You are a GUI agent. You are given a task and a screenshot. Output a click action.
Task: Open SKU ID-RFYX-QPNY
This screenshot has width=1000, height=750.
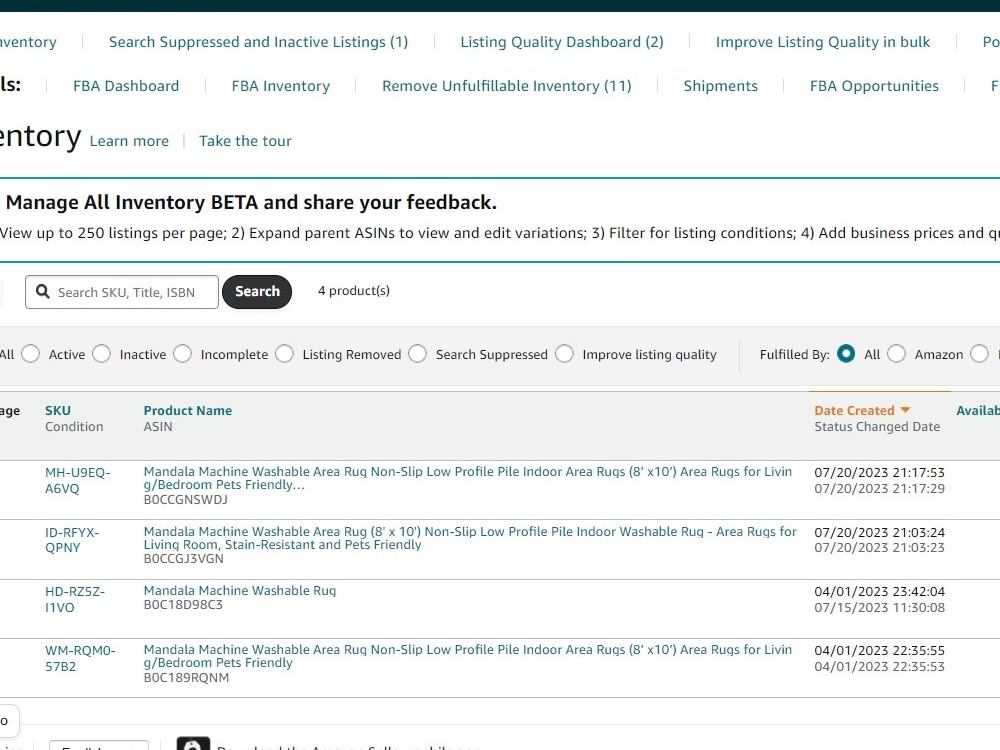(x=72, y=540)
